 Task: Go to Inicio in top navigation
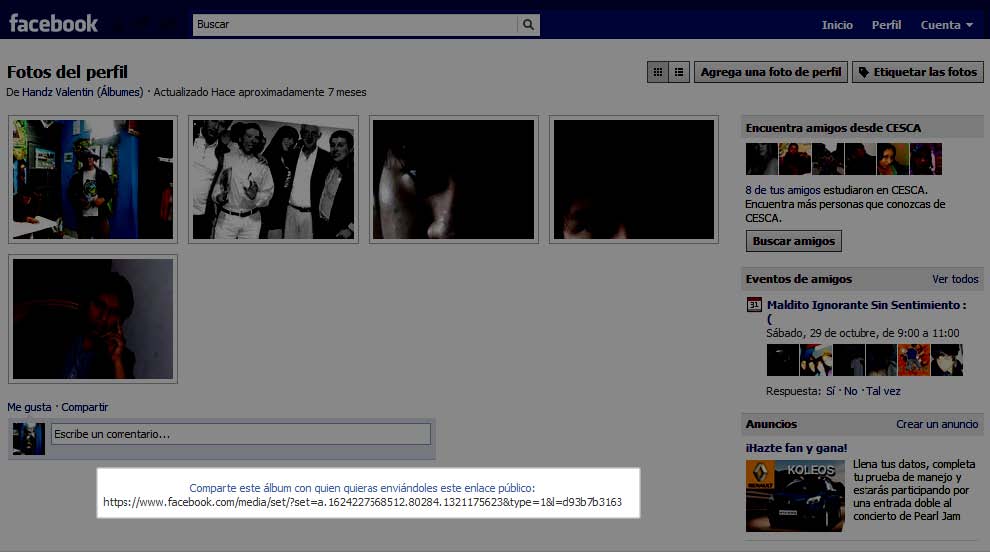(x=837, y=25)
